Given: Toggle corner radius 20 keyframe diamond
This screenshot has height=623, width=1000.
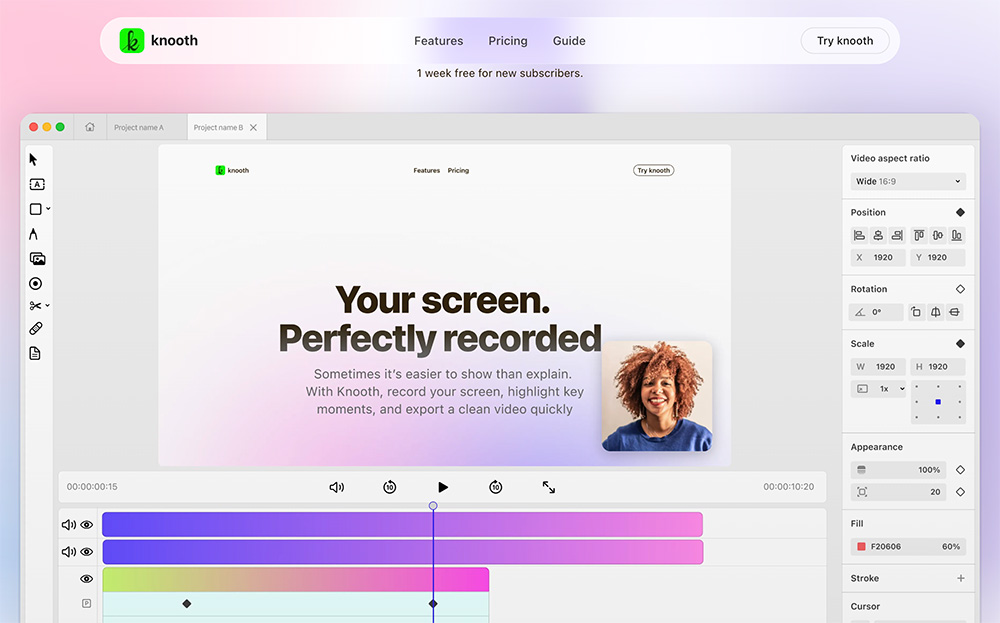Looking at the screenshot, I should 960,492.
